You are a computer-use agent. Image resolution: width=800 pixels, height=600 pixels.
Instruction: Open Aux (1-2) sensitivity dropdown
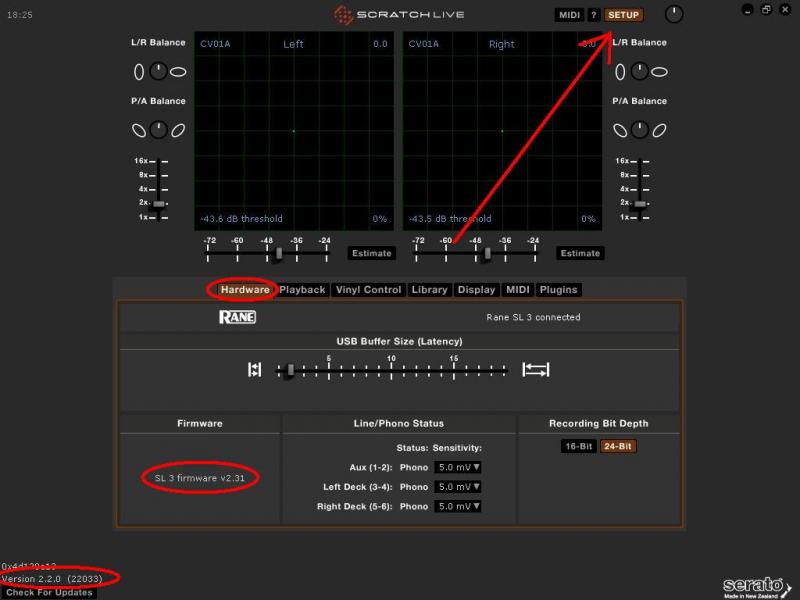458,467
